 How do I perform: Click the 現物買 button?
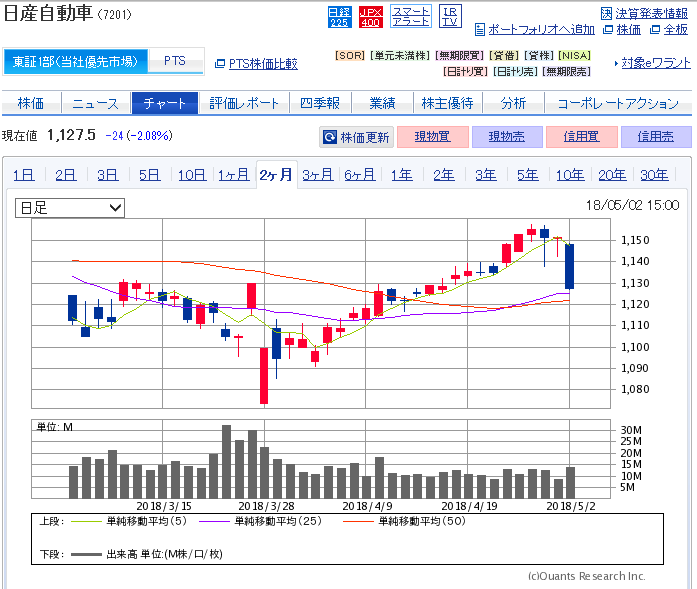[x=433, y=137]
